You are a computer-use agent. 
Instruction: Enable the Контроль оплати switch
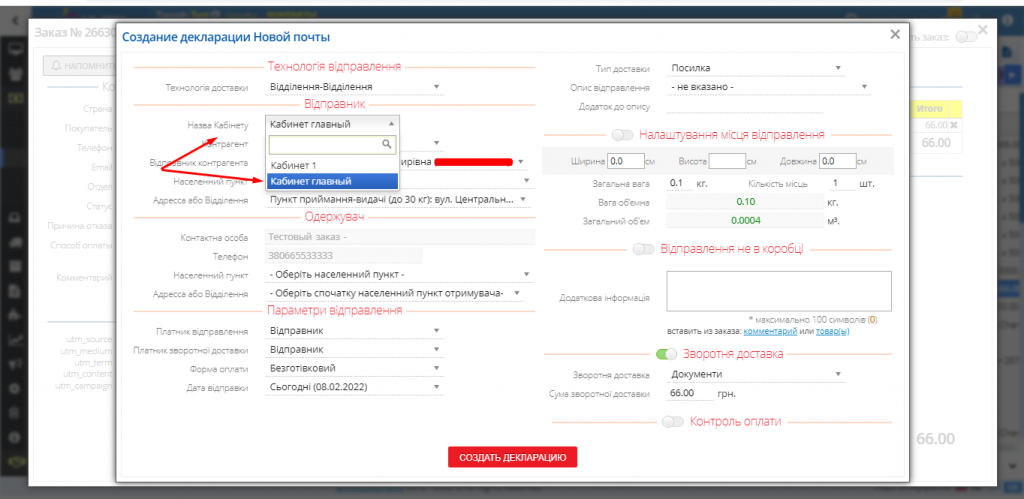click(673, 422)
